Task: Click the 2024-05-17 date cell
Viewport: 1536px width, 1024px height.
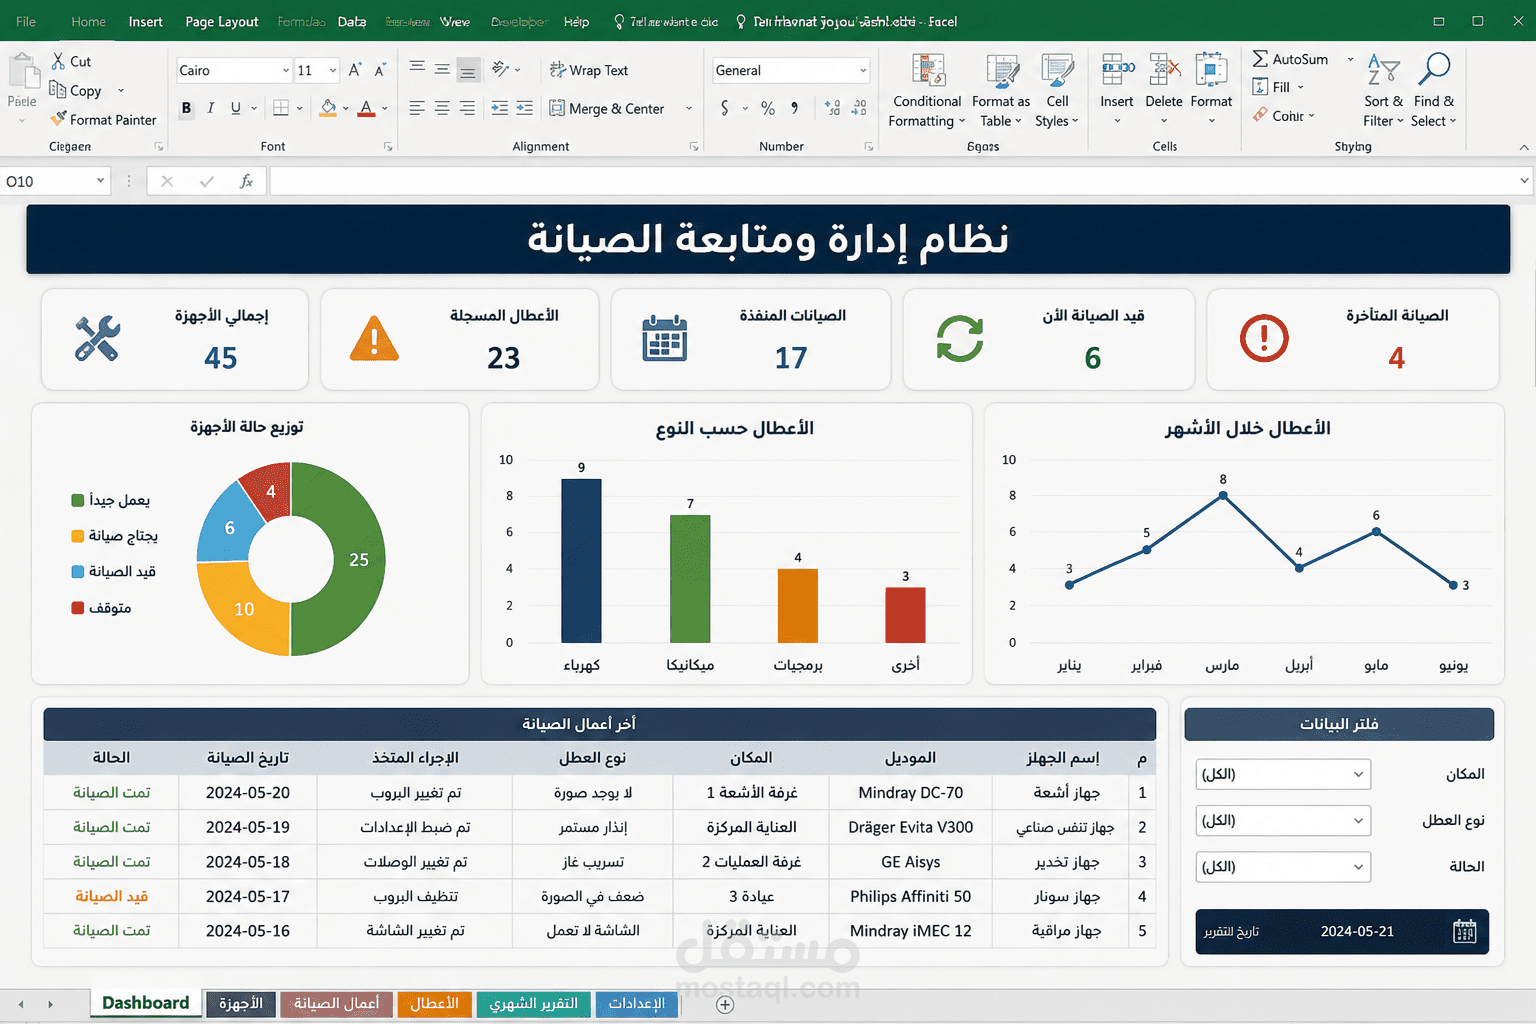Action: click(x=248, y=896)
